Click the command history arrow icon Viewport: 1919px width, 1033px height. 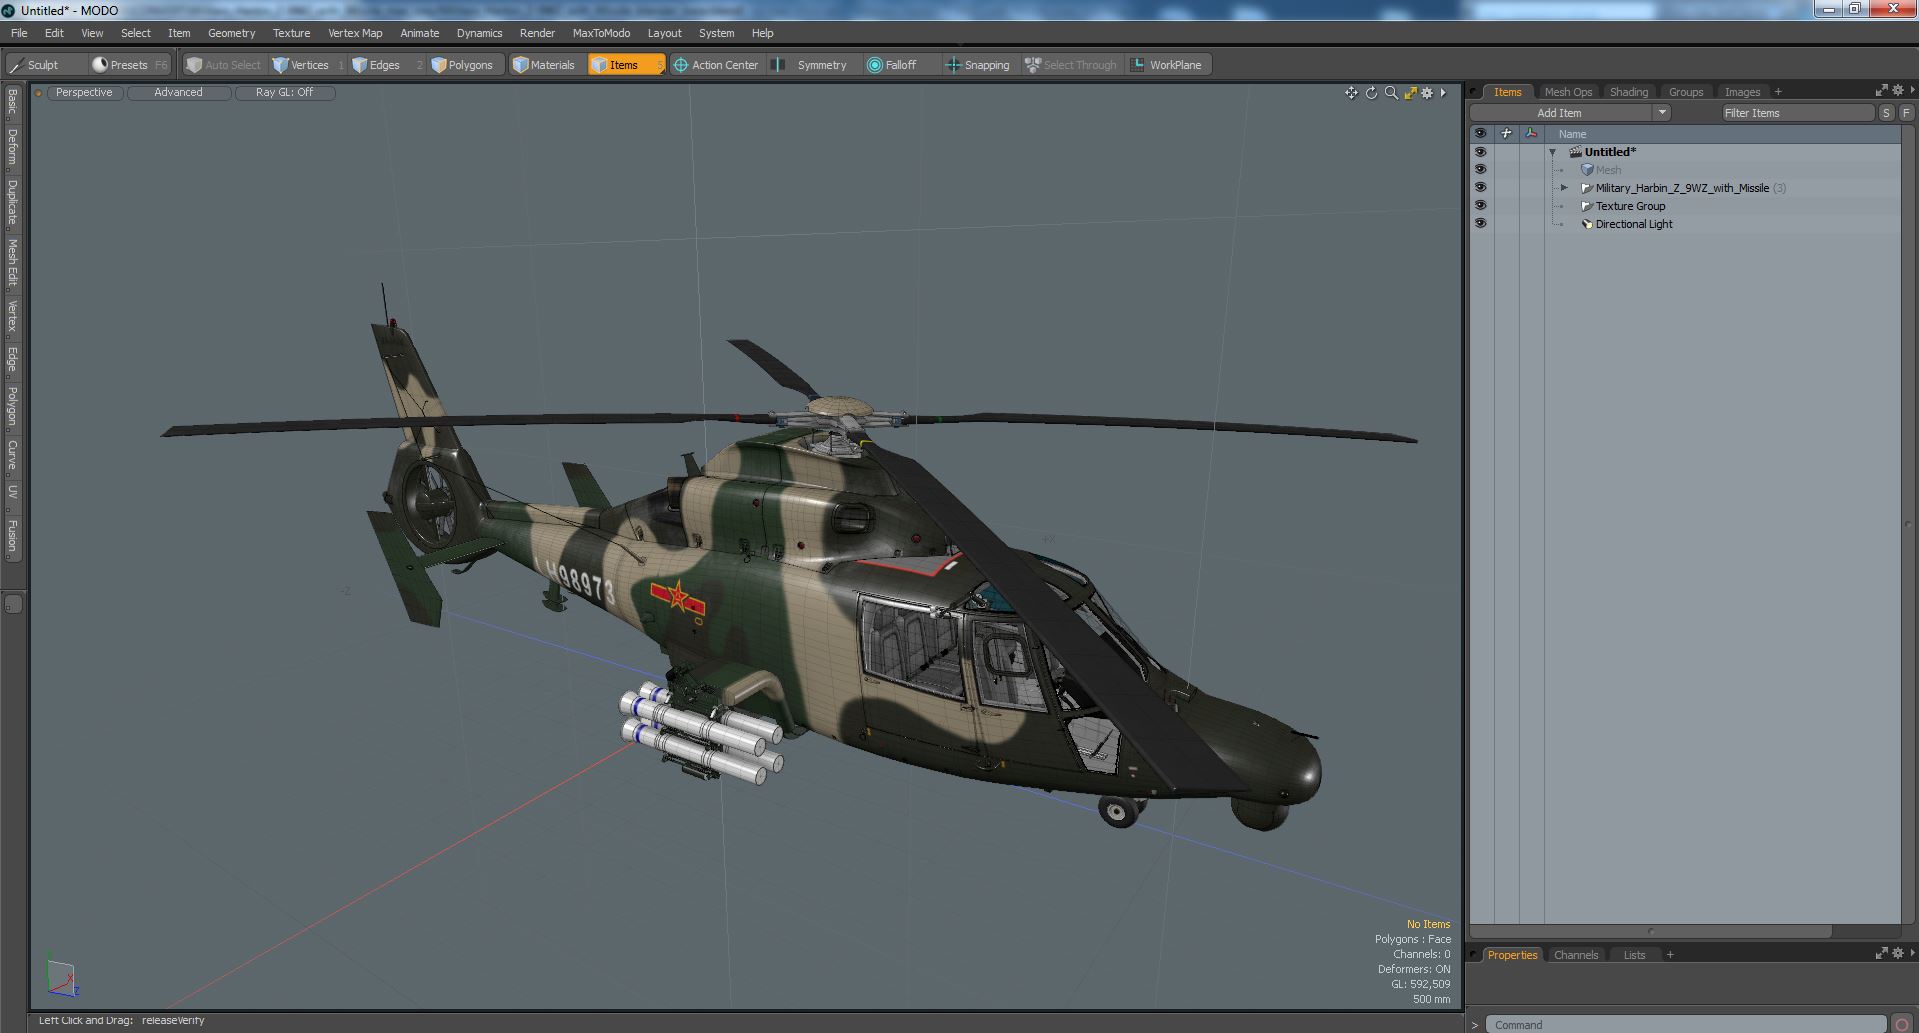coord(1474,1025)
